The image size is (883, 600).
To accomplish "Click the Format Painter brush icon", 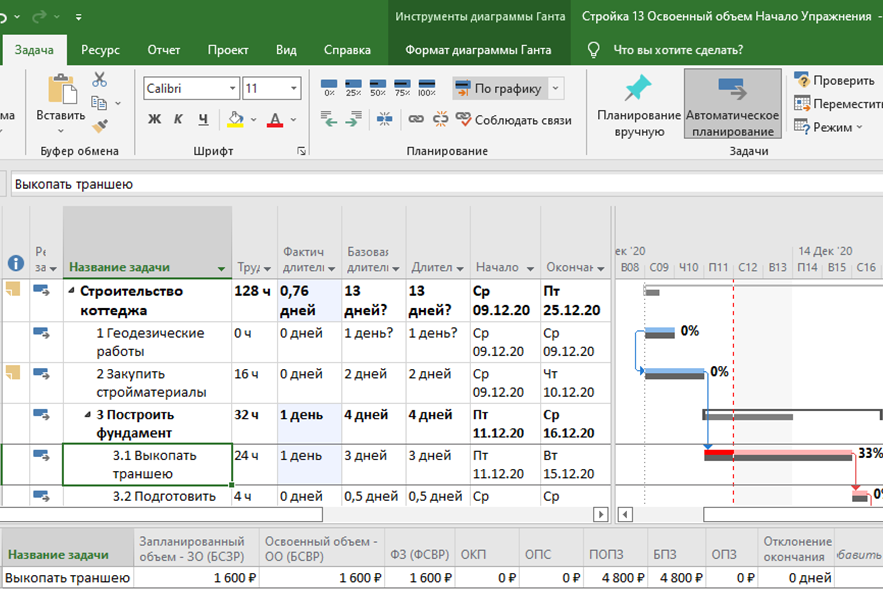I will point(99,126).
